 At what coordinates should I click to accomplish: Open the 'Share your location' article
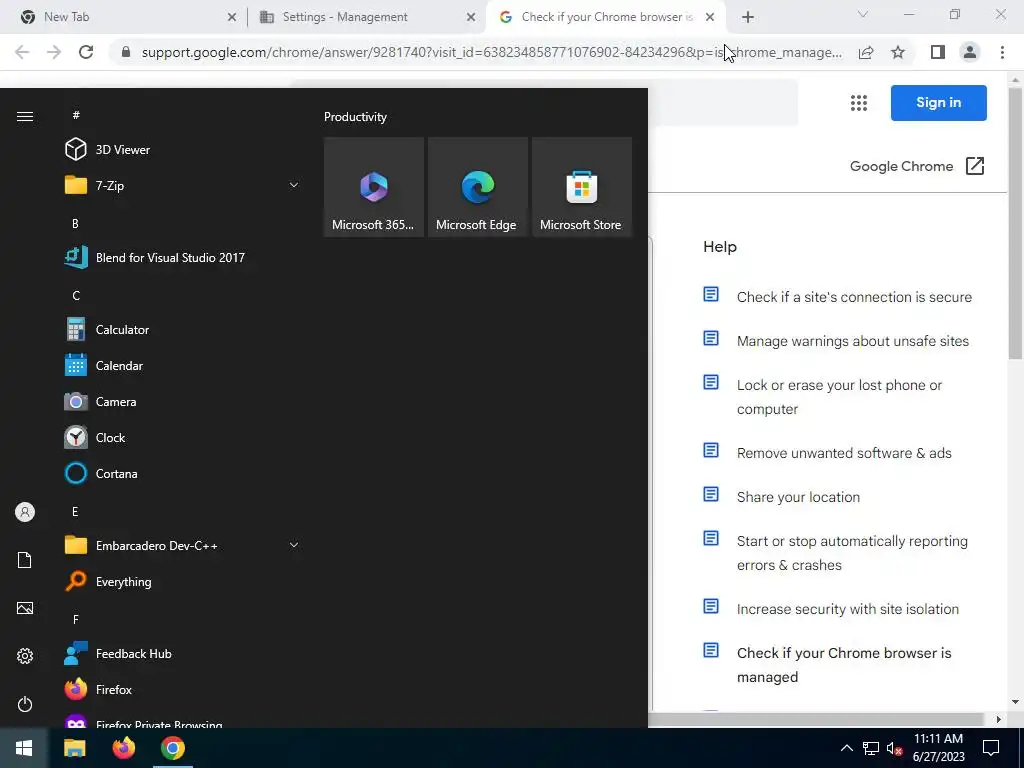[x=798, y=497]
